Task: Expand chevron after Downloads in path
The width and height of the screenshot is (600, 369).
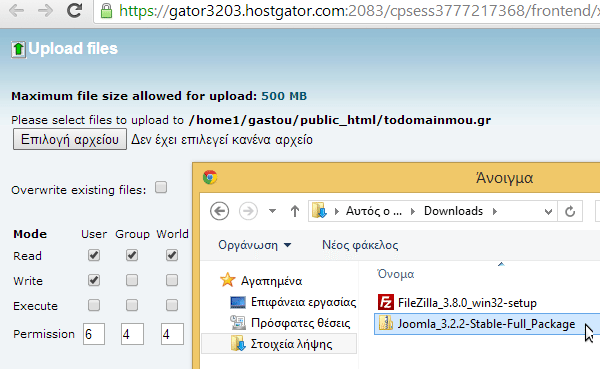Action: tap(495, 211)
